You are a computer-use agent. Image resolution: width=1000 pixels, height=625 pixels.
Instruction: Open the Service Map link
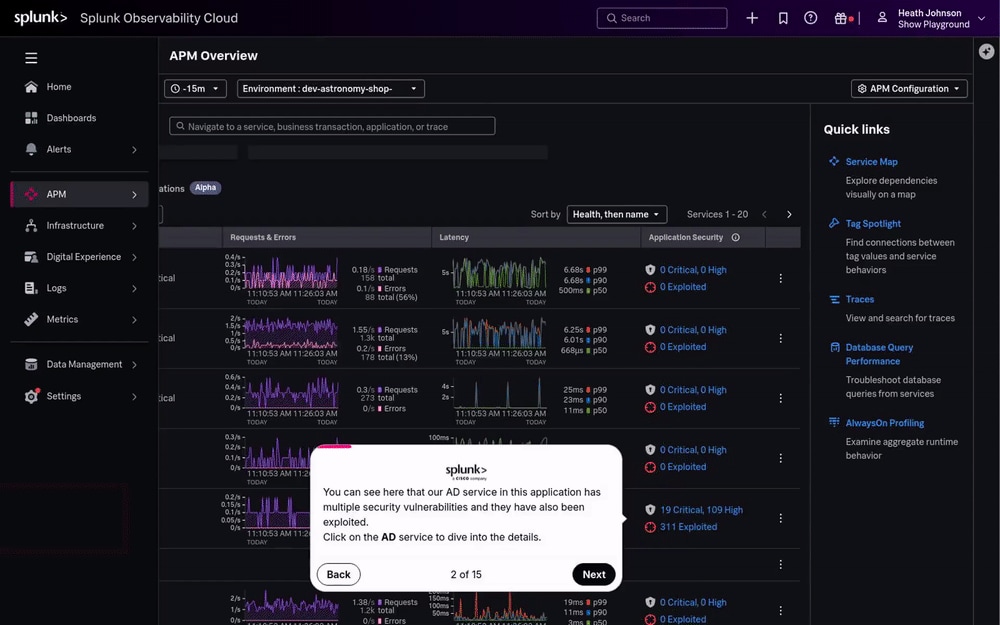(x=871, y=161)
